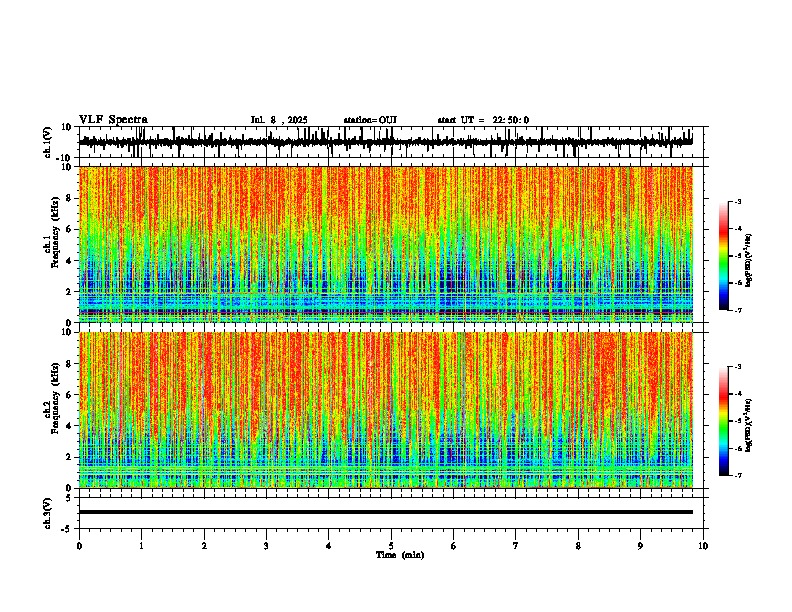The image size is (792, 612).
Task: Click time-axis tick label "5"
Action: pos(391,546)
